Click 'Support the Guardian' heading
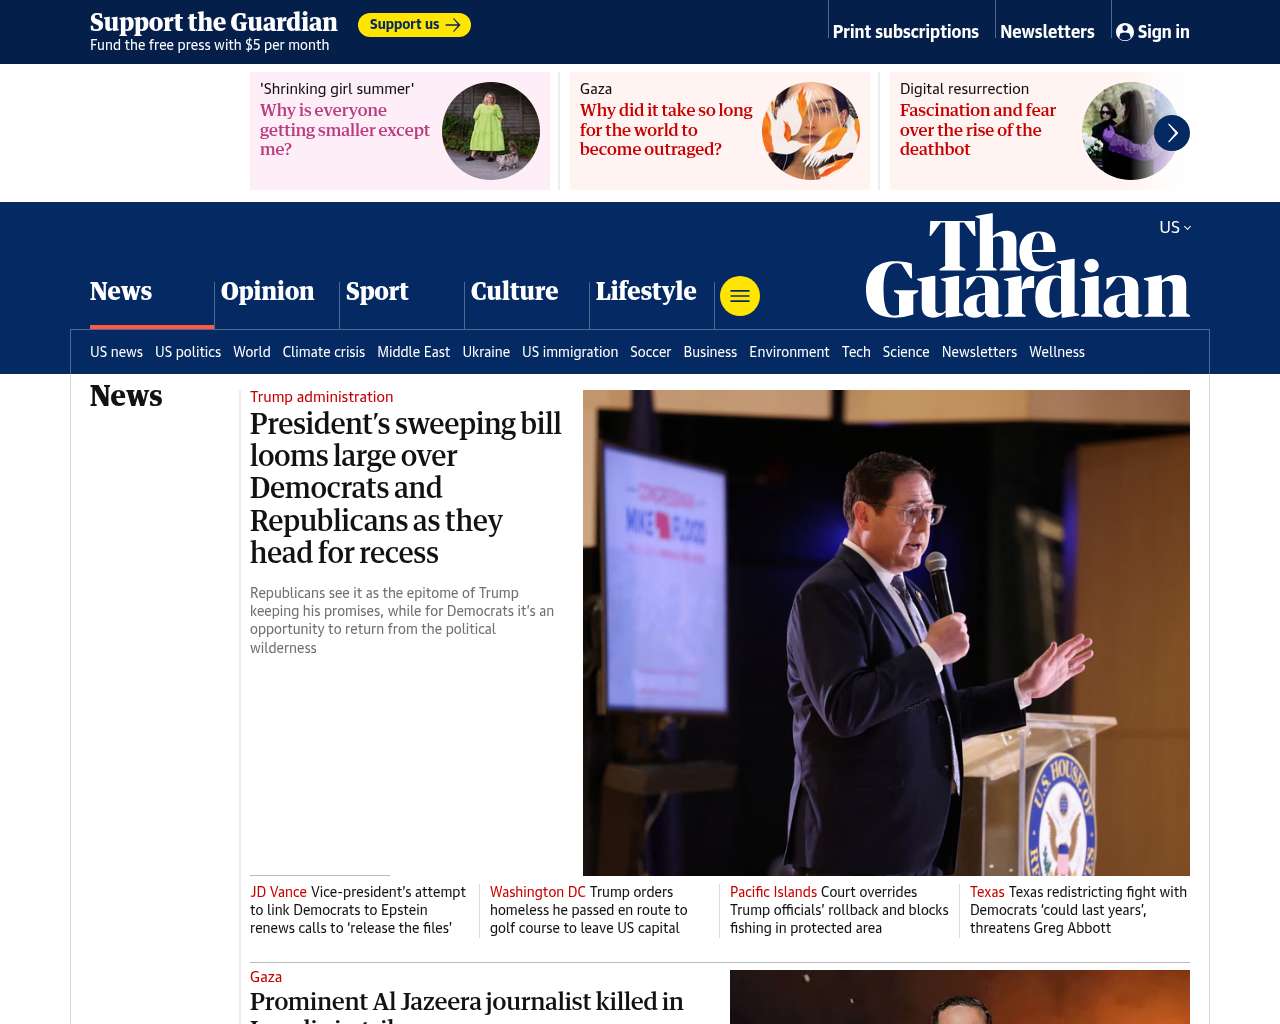 point(214,22)
